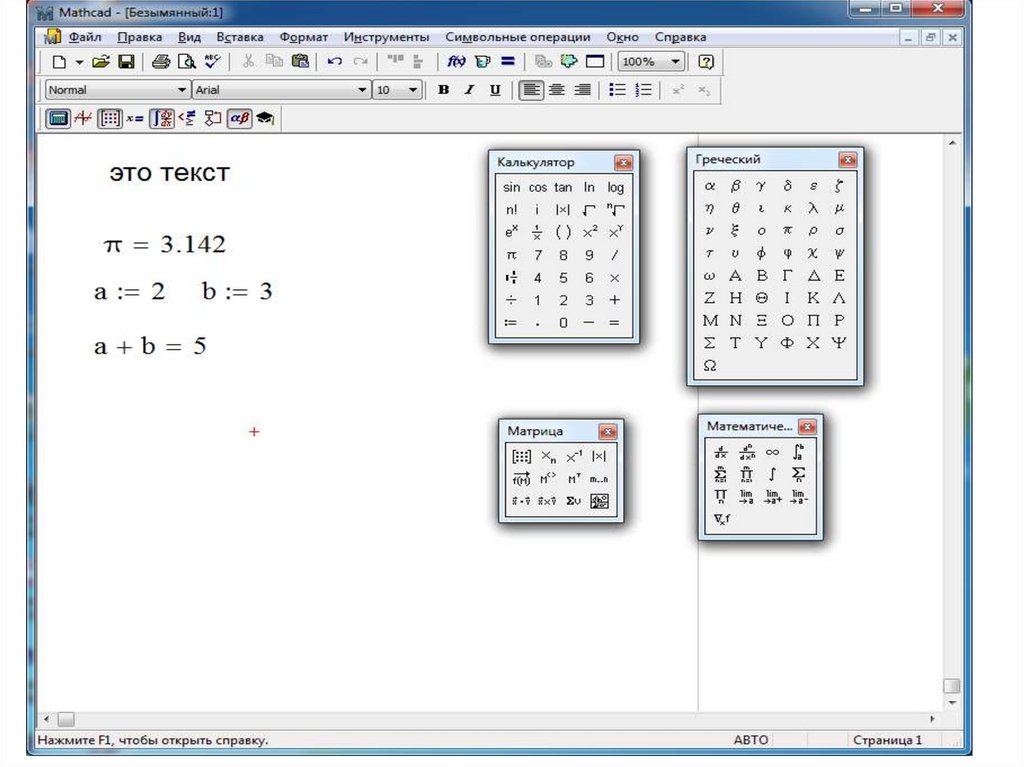Screen dimensions: 1024x767
Task: Open the Graph palette button
Action: [x=83, y=118]
